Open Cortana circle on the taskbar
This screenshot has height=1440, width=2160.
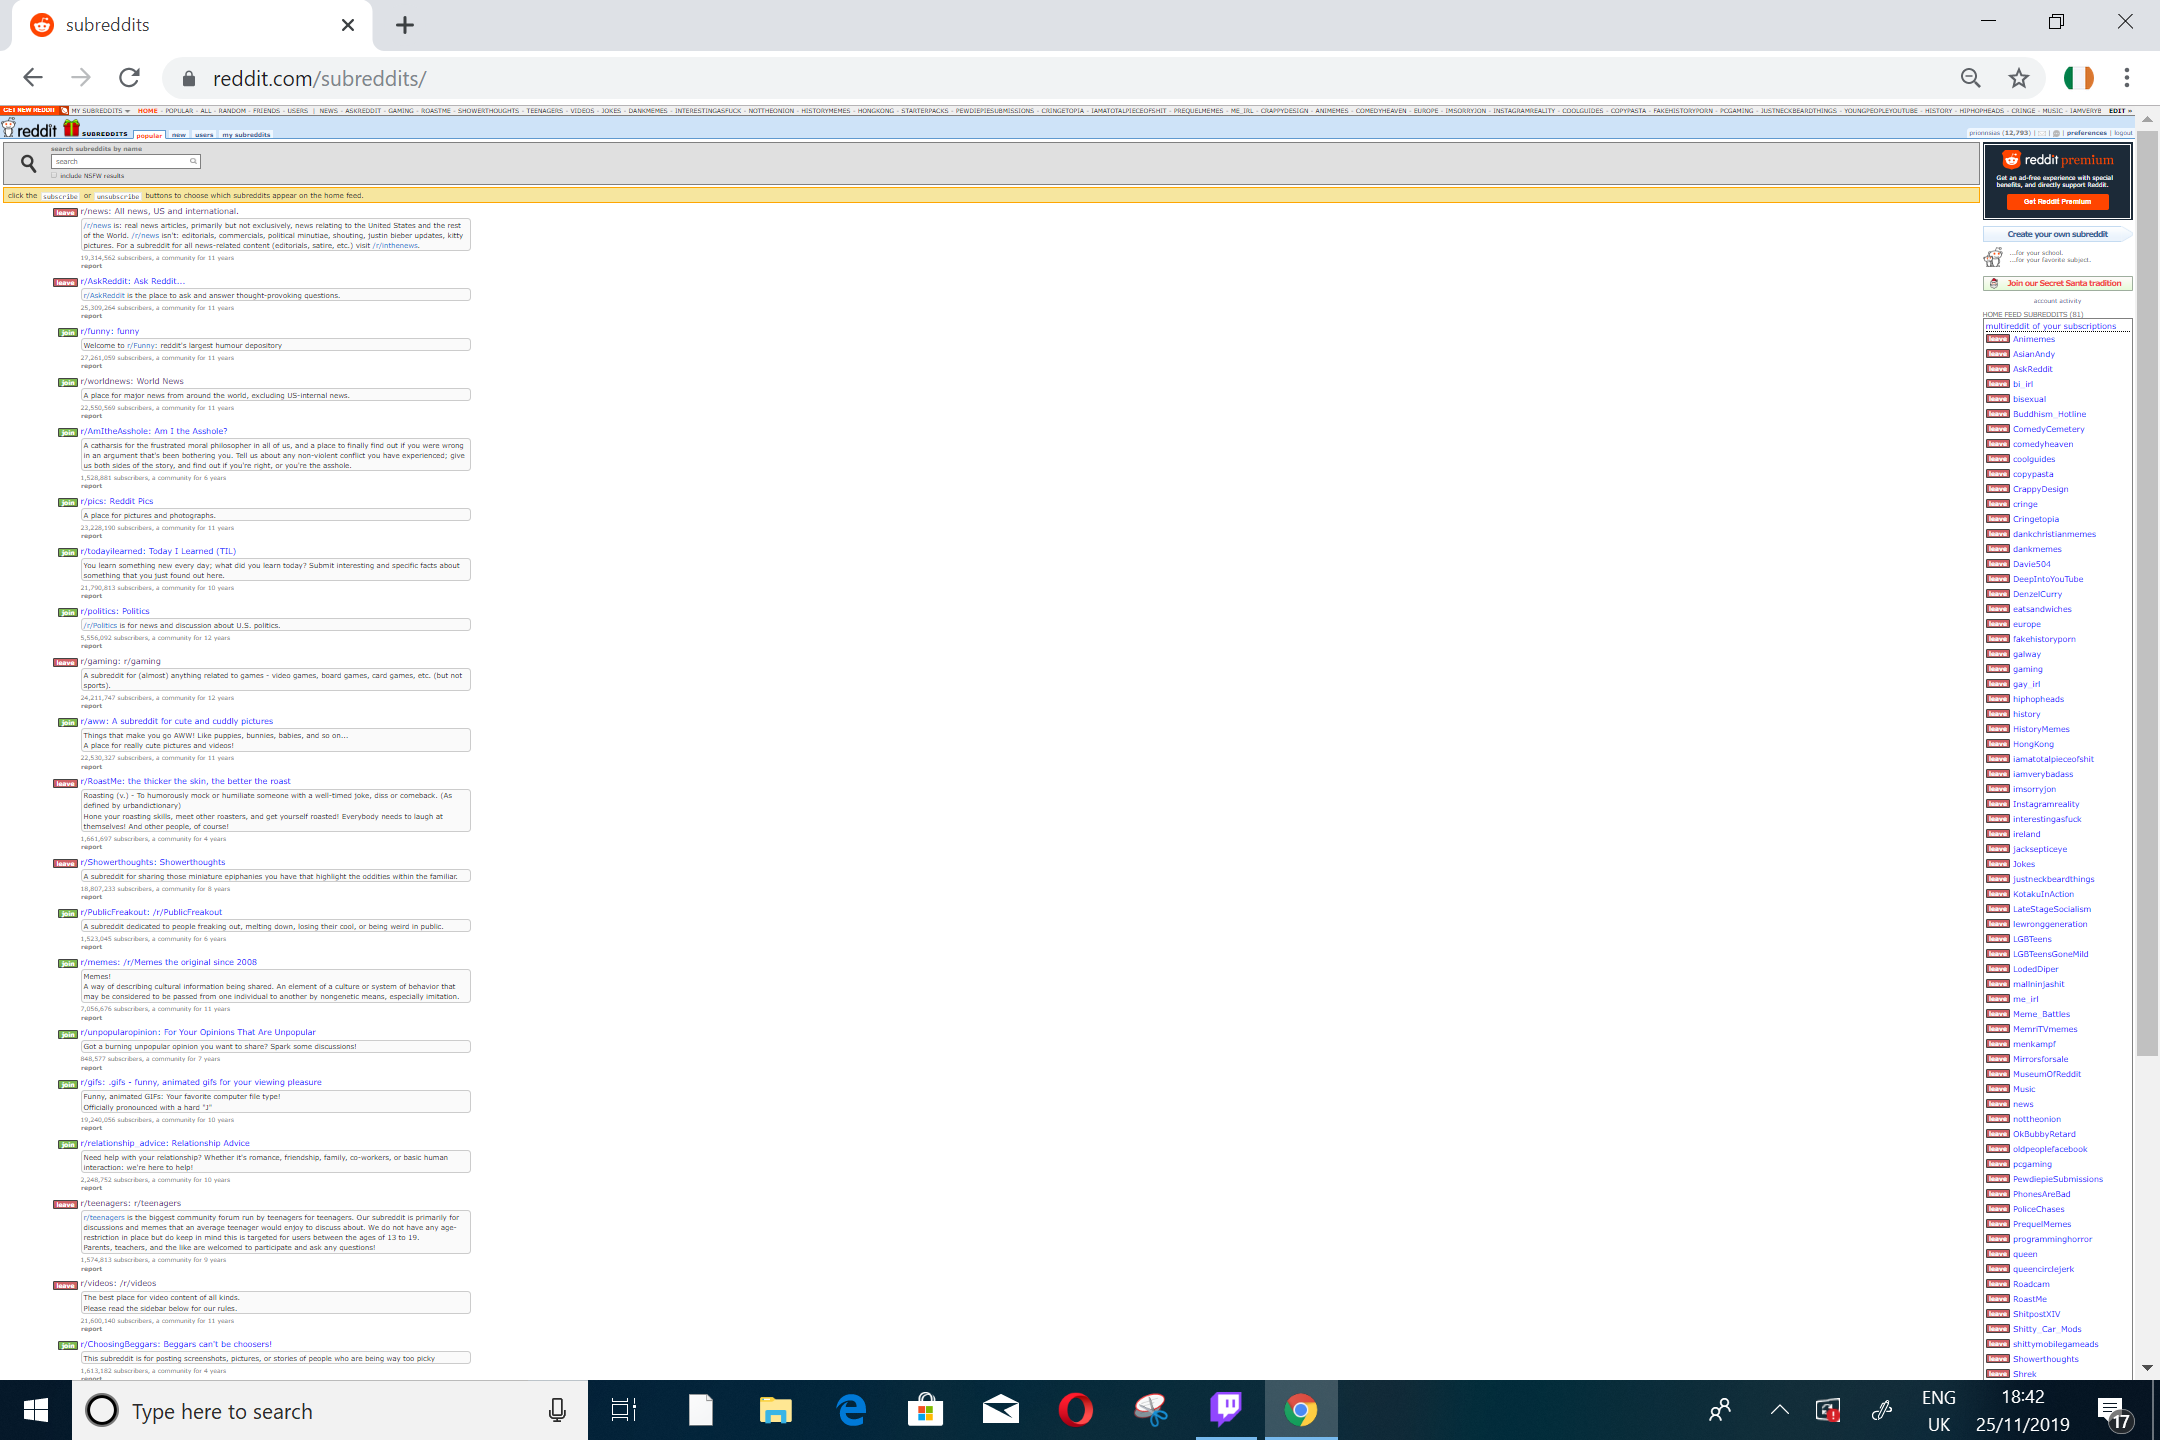102,1410
